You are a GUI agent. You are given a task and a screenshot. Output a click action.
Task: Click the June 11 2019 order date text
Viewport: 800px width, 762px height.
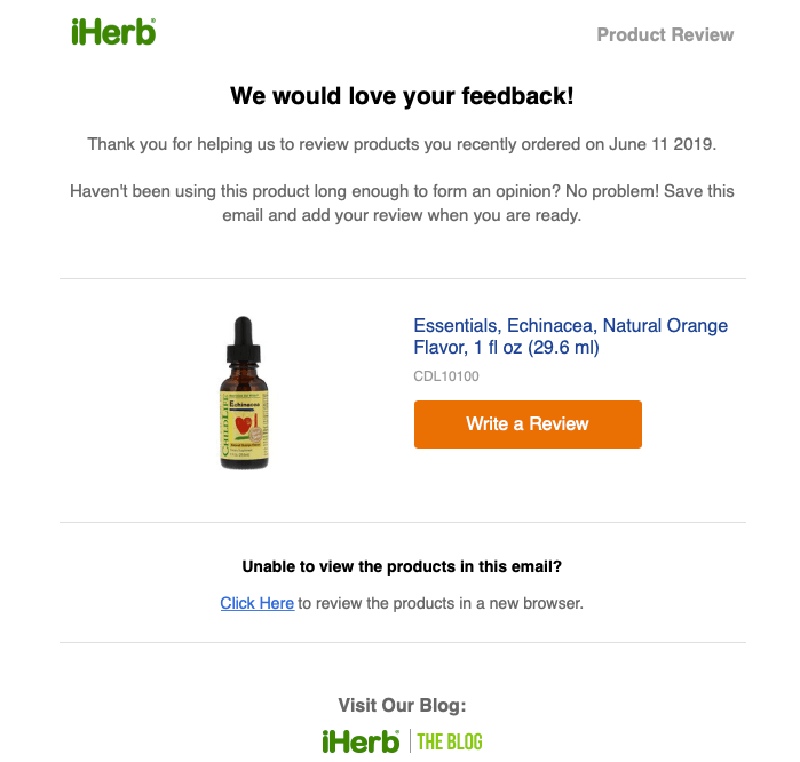[662, 144]
